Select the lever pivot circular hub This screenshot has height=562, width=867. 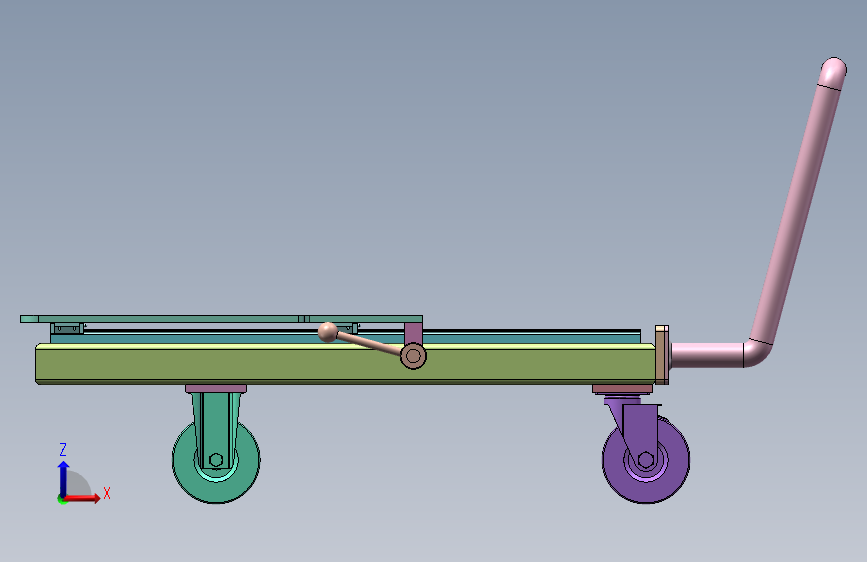point(413,356)
